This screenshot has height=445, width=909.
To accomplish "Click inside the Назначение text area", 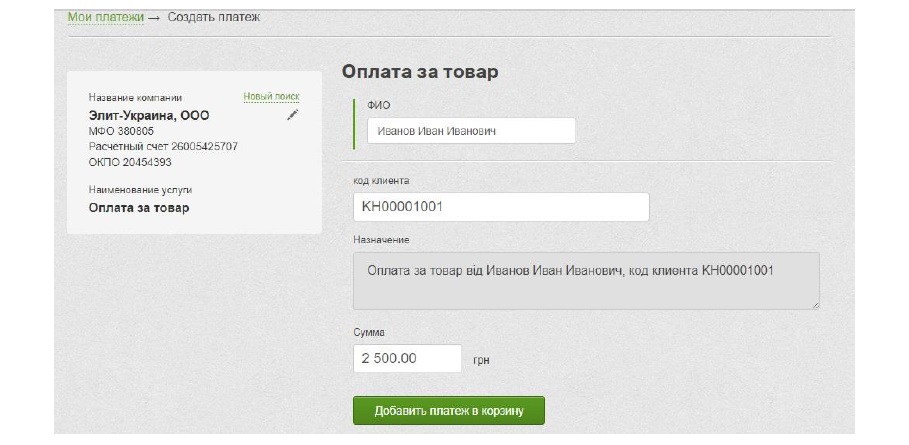I will tap(586, 280).
